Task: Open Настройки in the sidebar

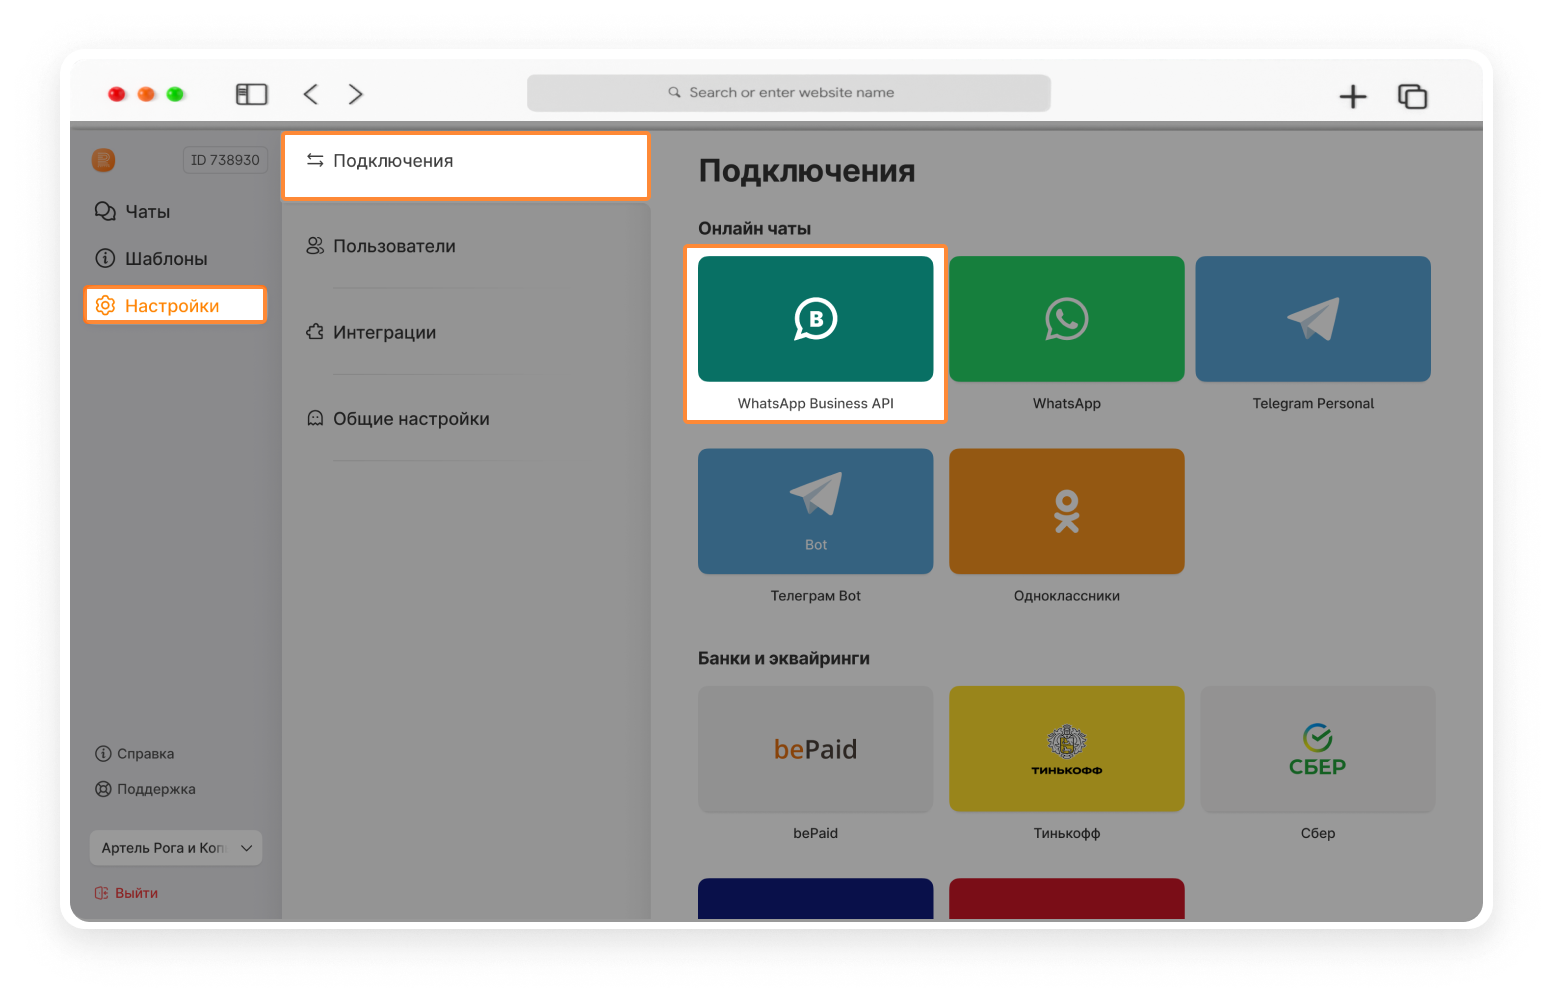Action: tap(175, 305)
